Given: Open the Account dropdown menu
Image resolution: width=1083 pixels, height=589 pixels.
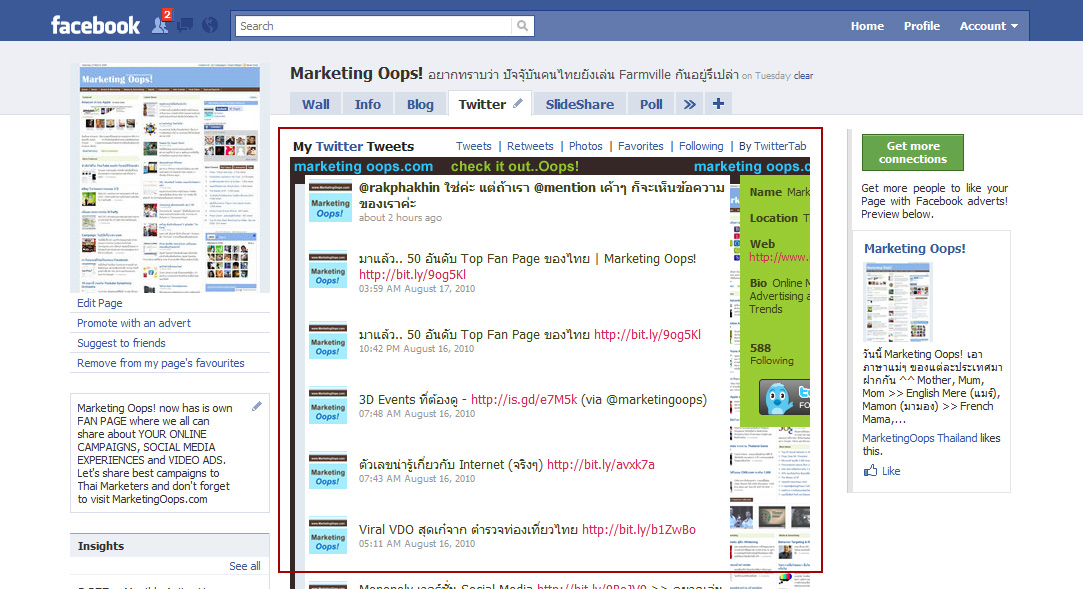Looking at the screenshot, I should 988,26.
